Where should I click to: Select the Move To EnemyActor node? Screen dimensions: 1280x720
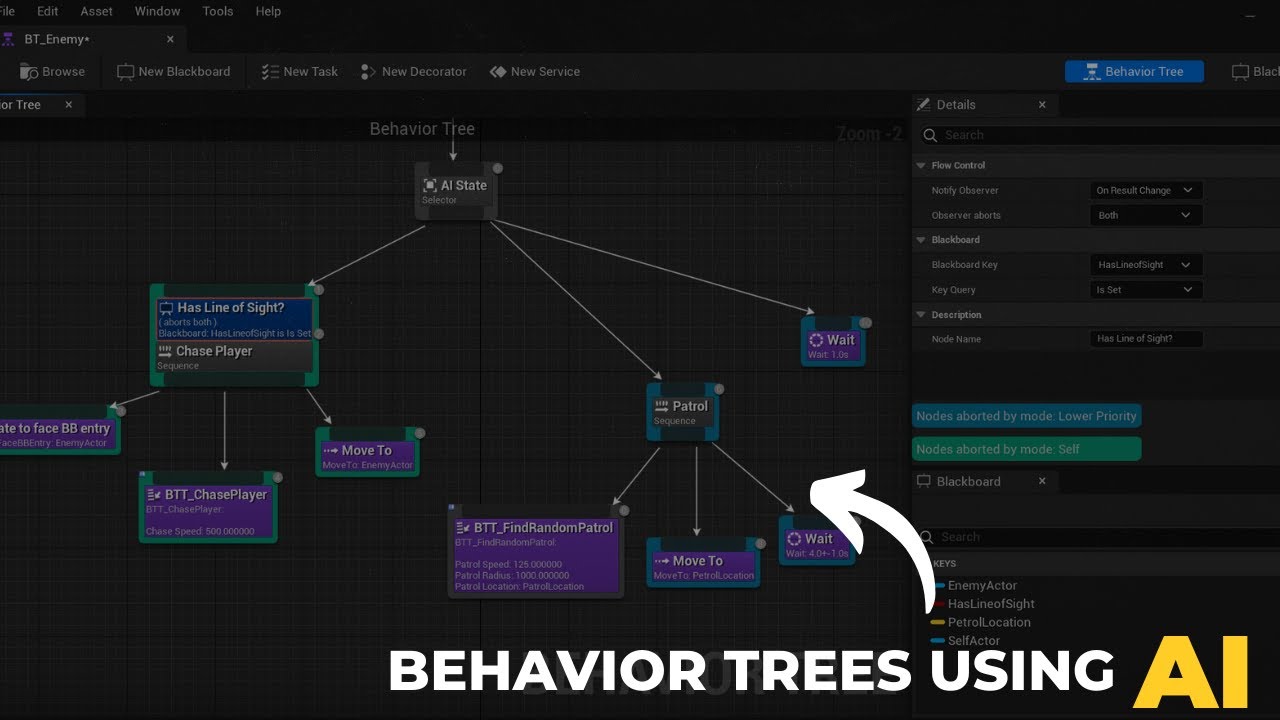tap(368, 453)
